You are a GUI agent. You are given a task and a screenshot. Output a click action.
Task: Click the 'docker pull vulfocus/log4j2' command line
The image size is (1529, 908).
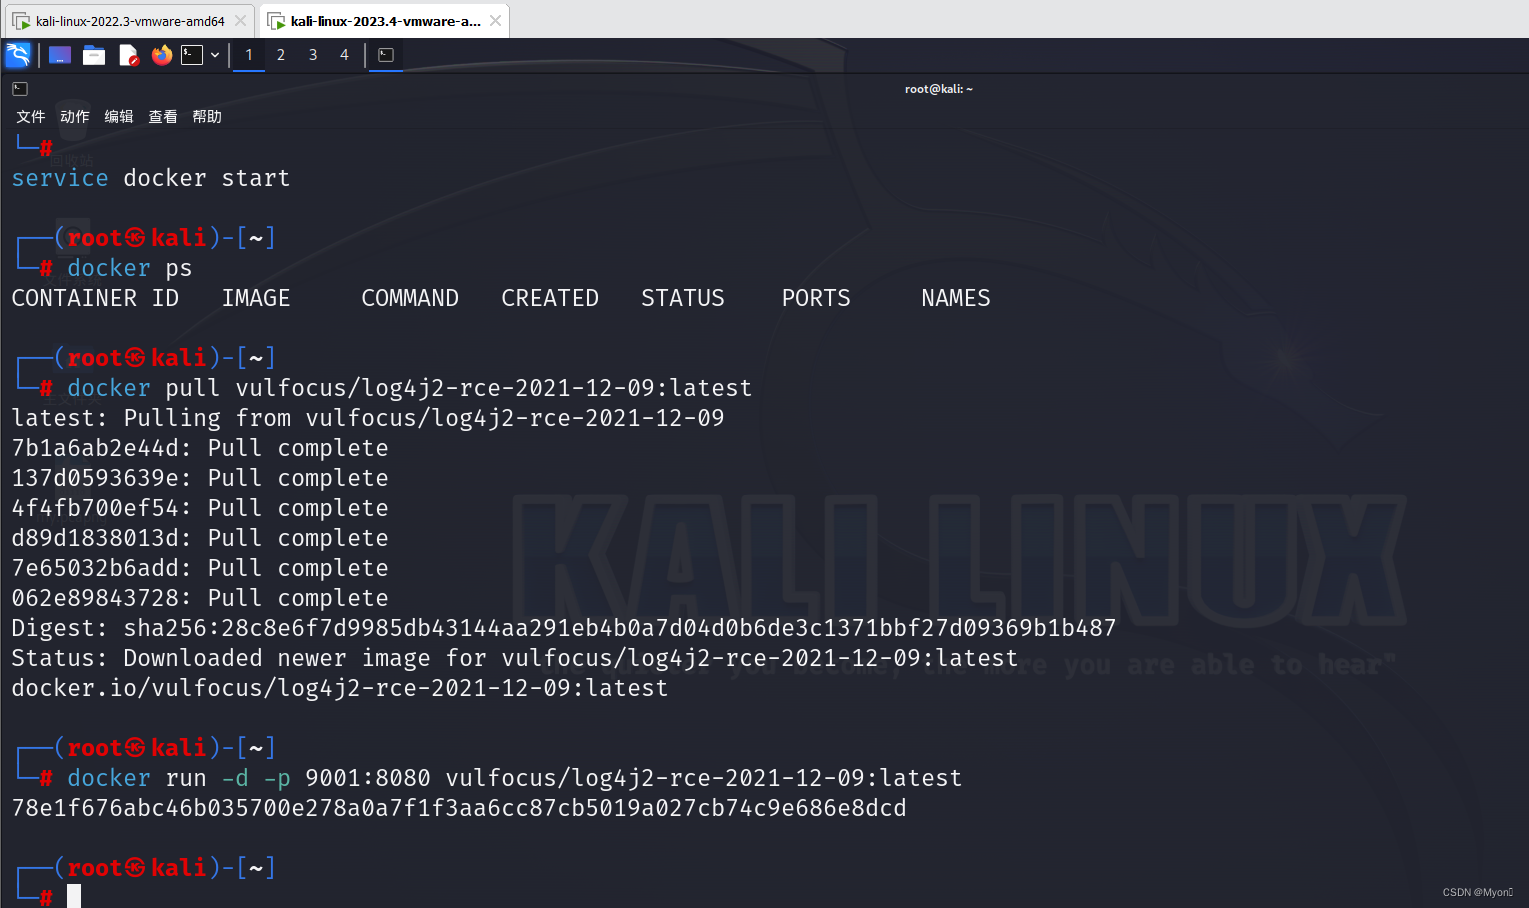pyautogui.click(x=410, y=388)
